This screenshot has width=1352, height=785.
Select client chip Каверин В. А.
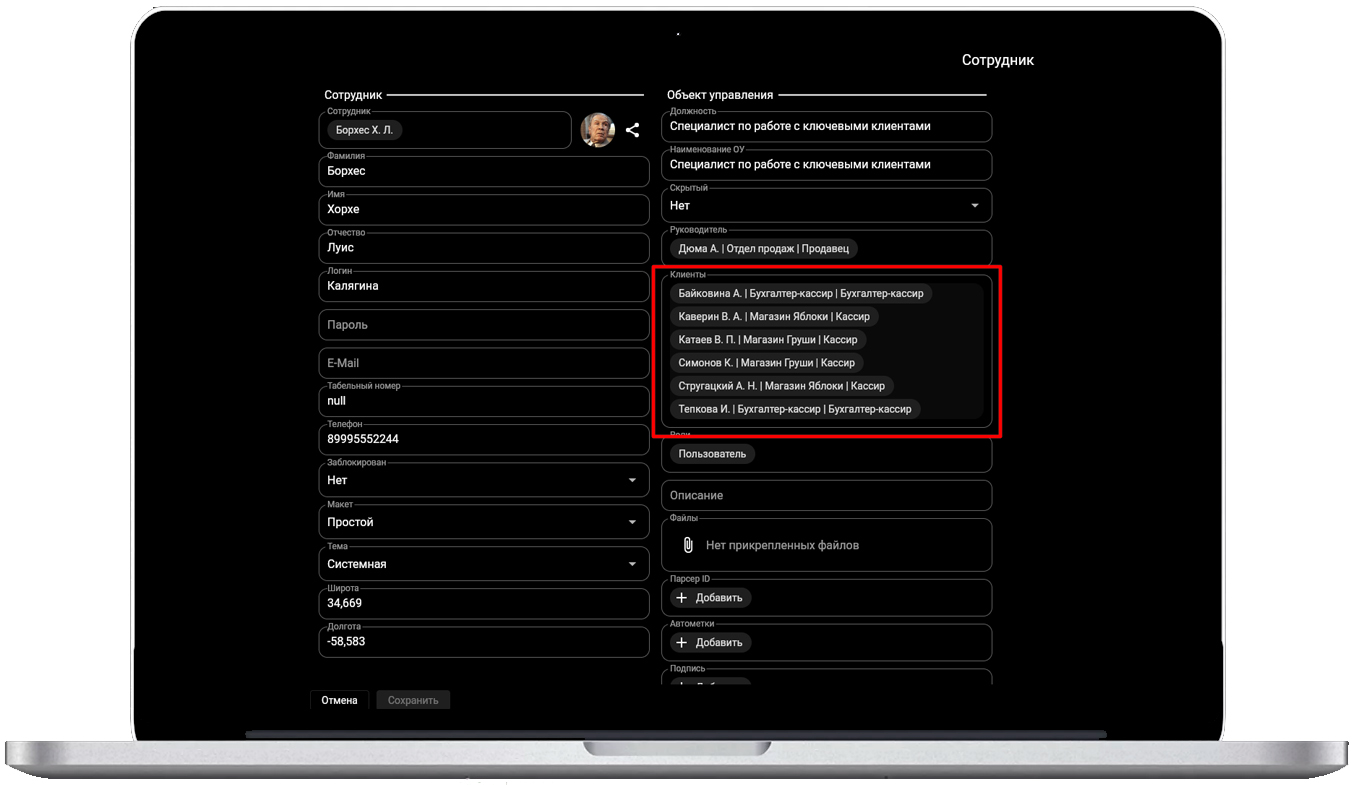point(774,317)
